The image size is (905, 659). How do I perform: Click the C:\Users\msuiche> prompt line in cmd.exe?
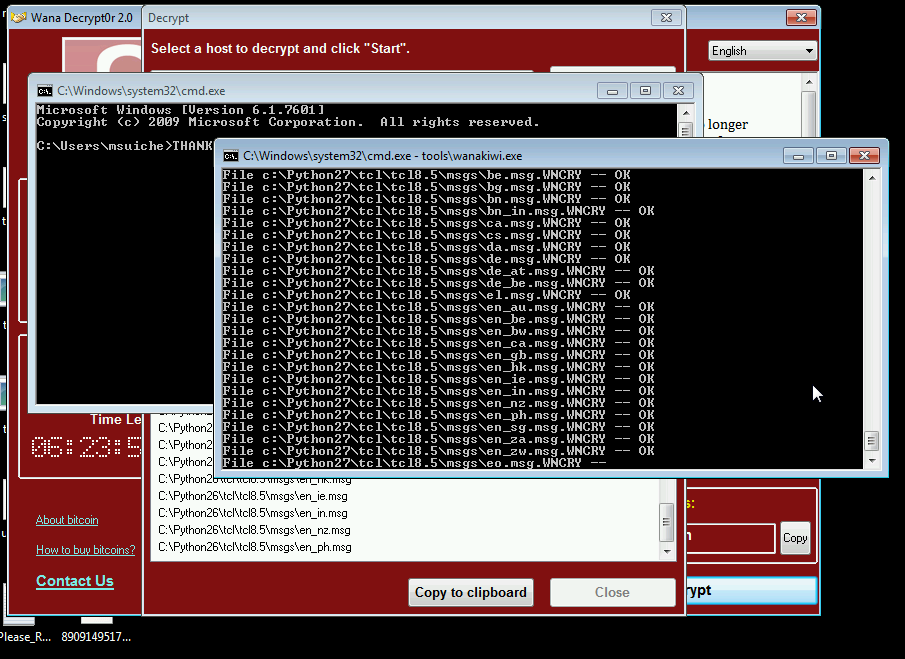coord(125,146)
